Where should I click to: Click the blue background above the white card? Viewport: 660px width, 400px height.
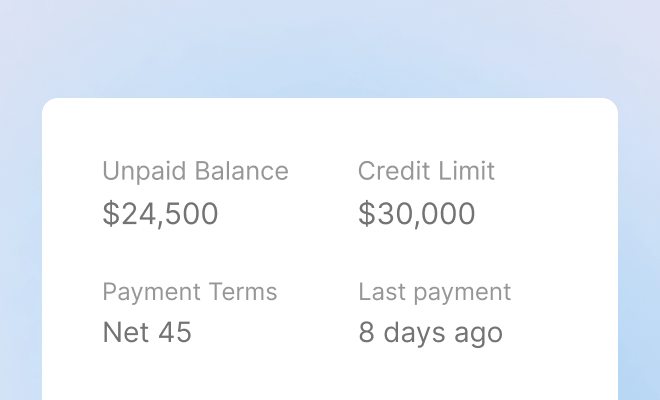click(x=330, y=50)
